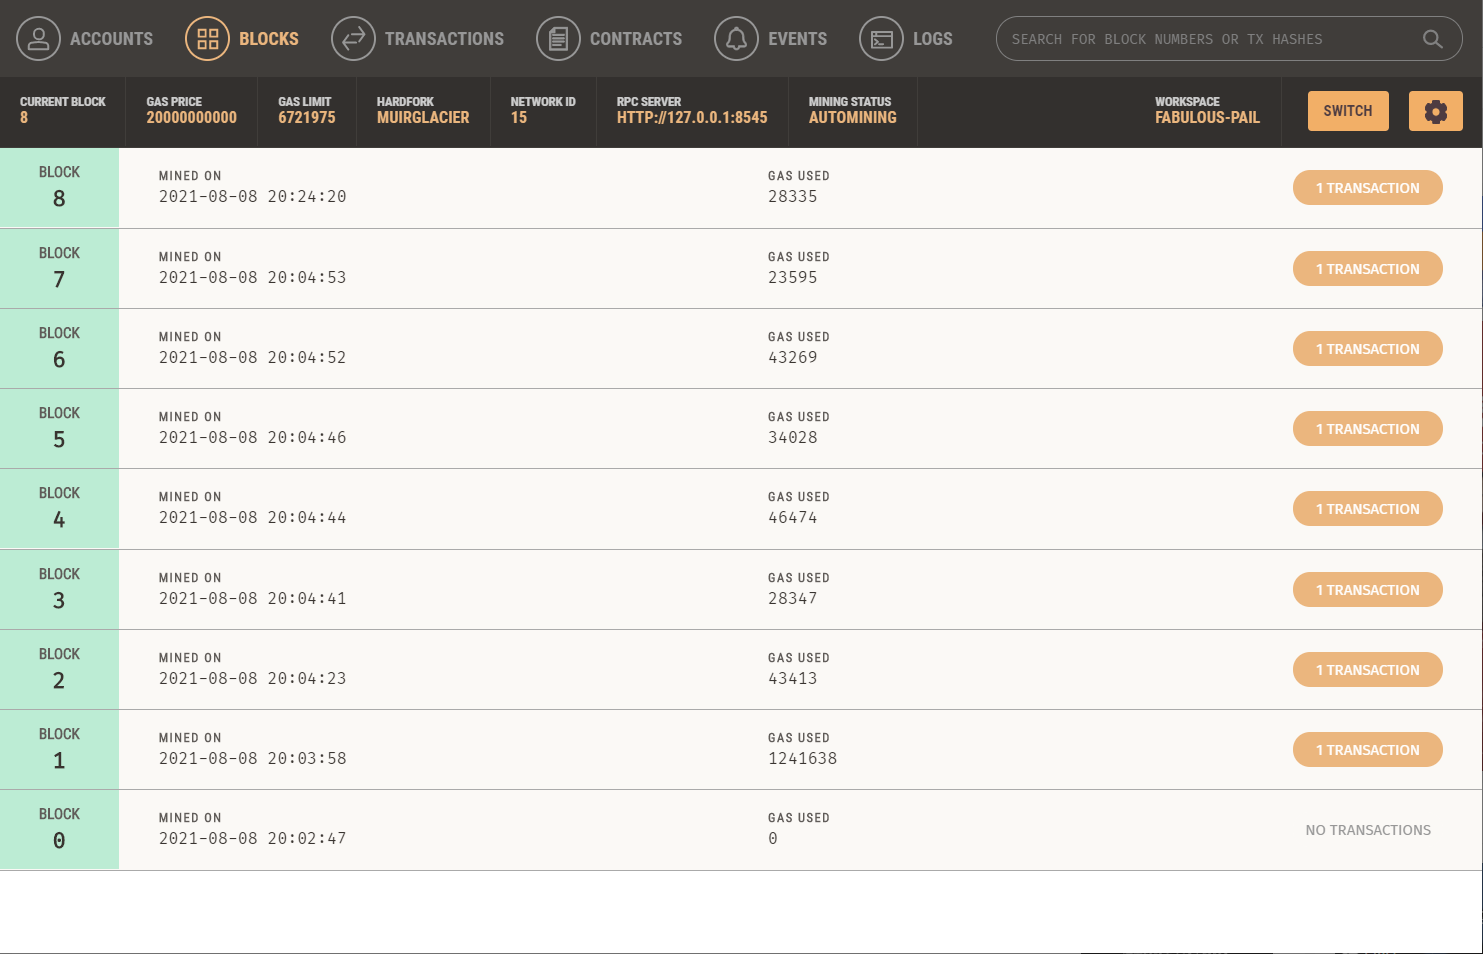Click the Block 8 green cell

click(59, 188)
